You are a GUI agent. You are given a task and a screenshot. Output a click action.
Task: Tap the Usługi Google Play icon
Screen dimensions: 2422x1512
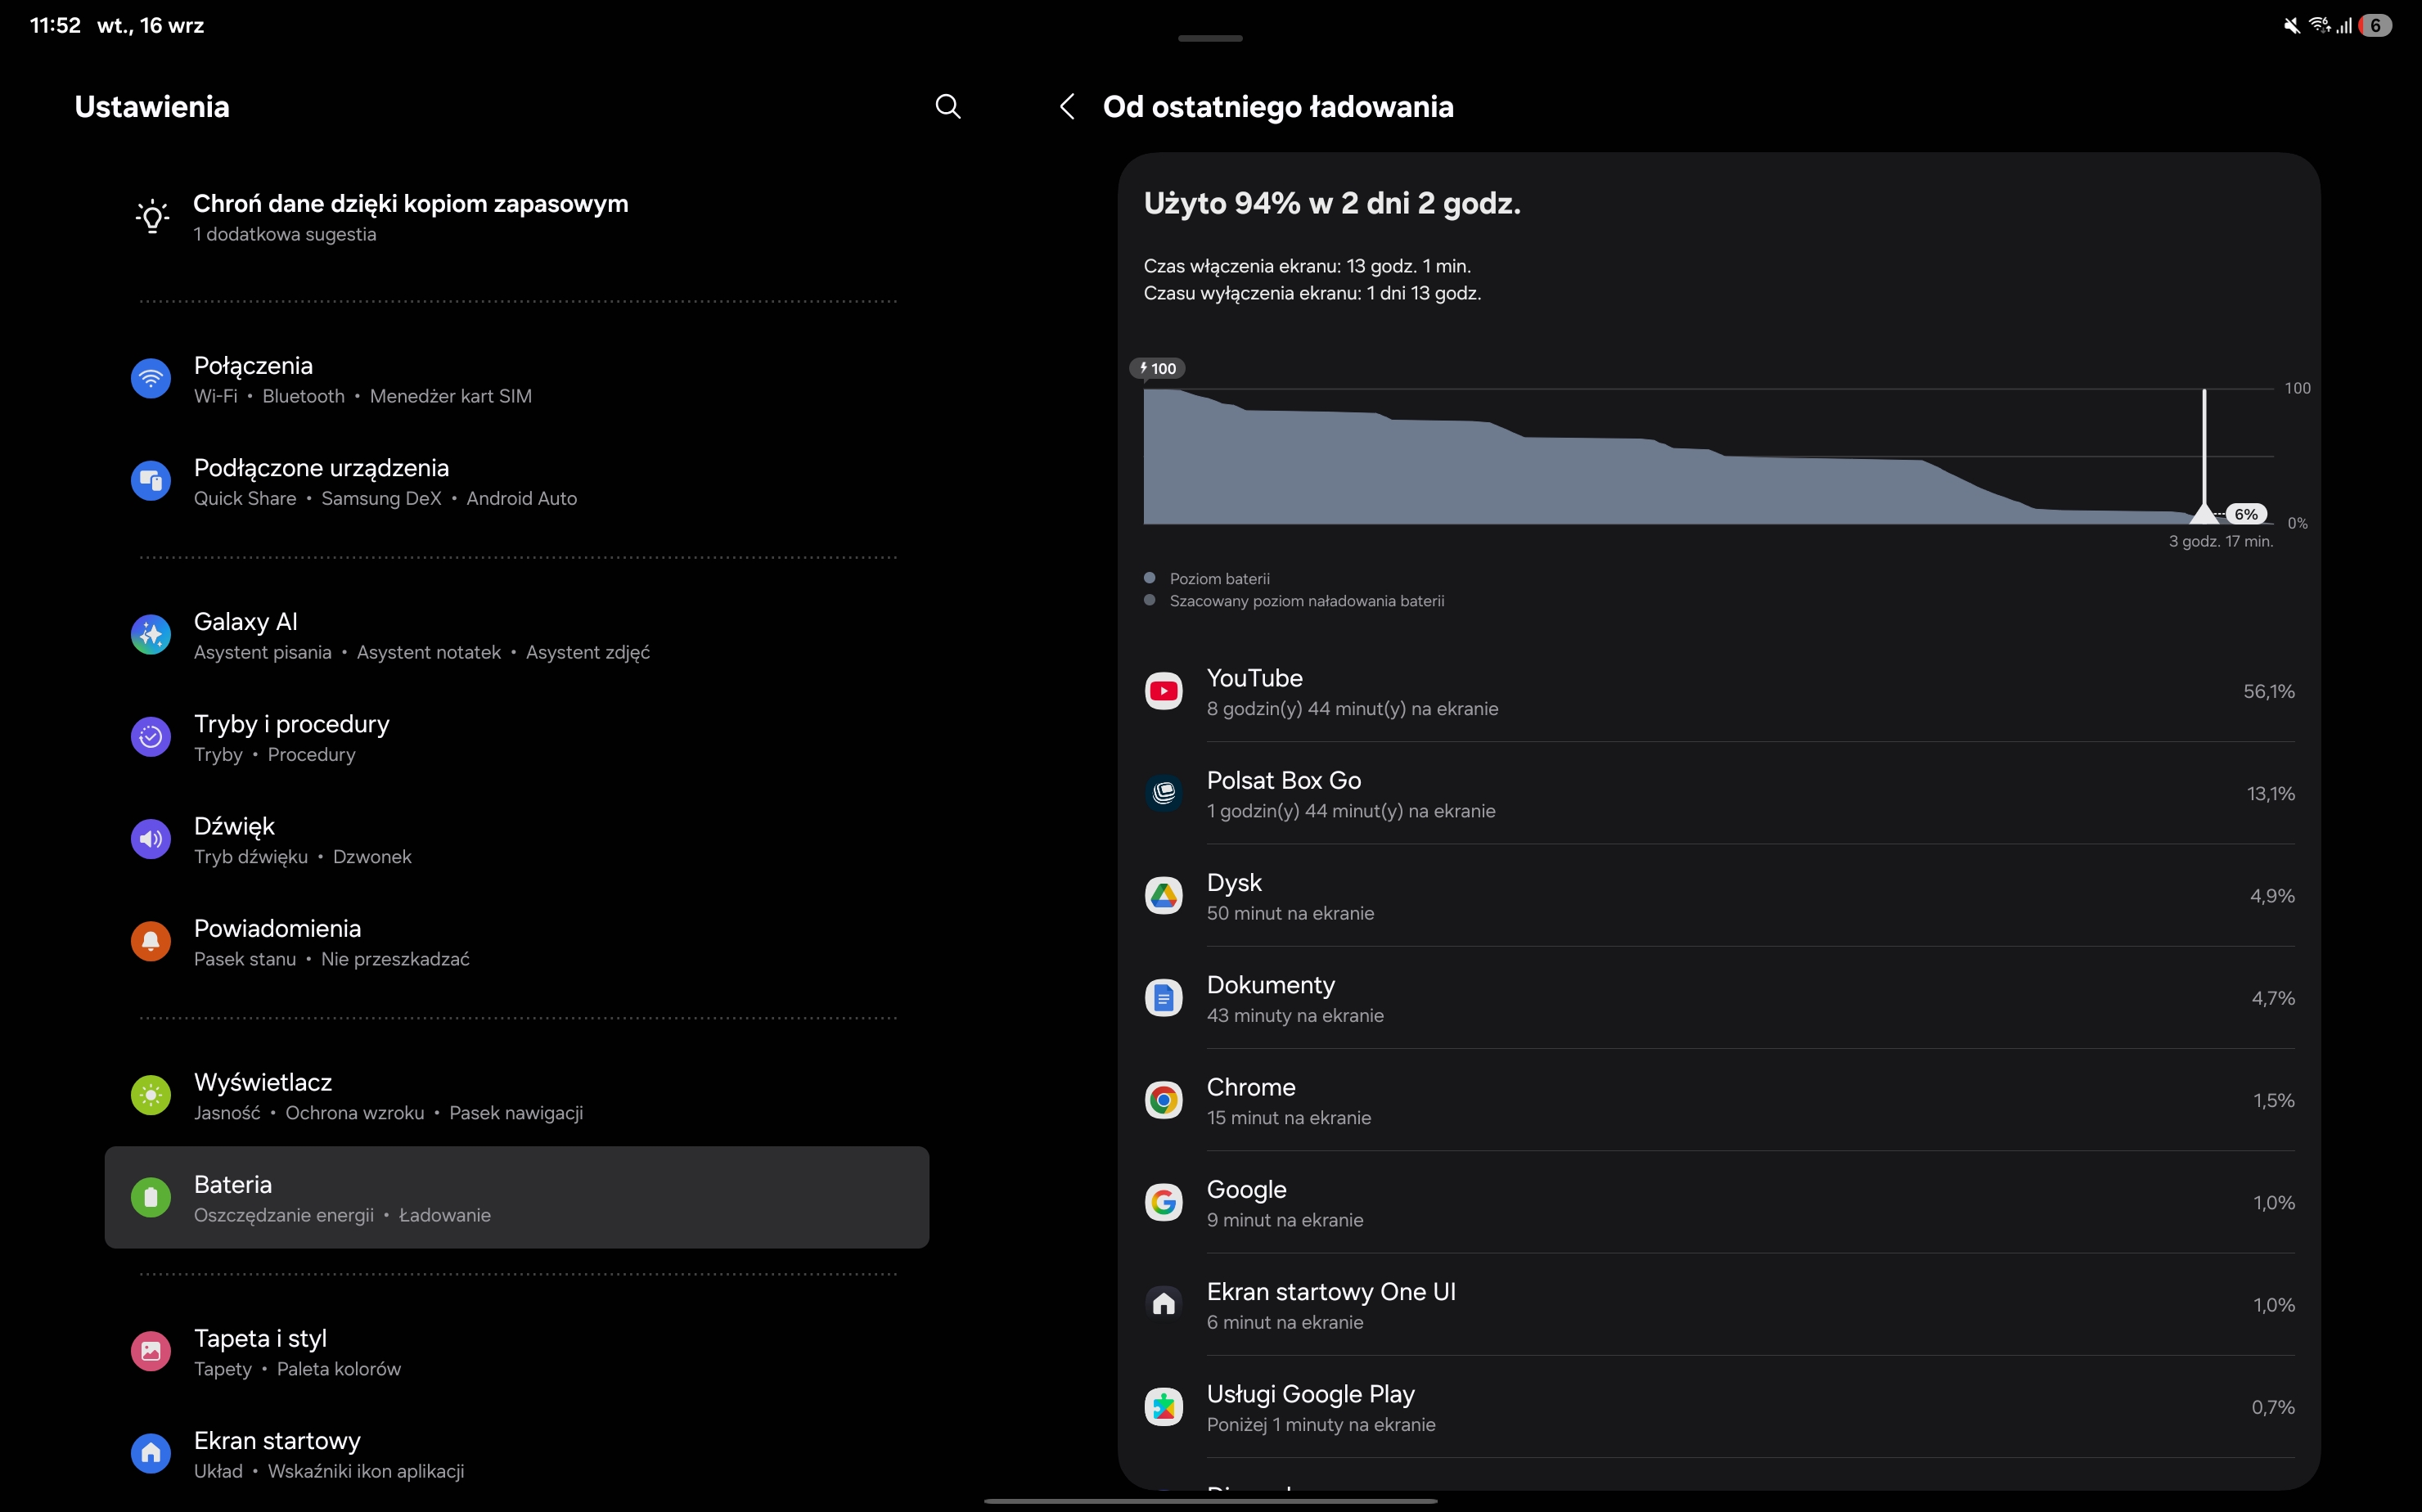[x=1163, y=1408]
